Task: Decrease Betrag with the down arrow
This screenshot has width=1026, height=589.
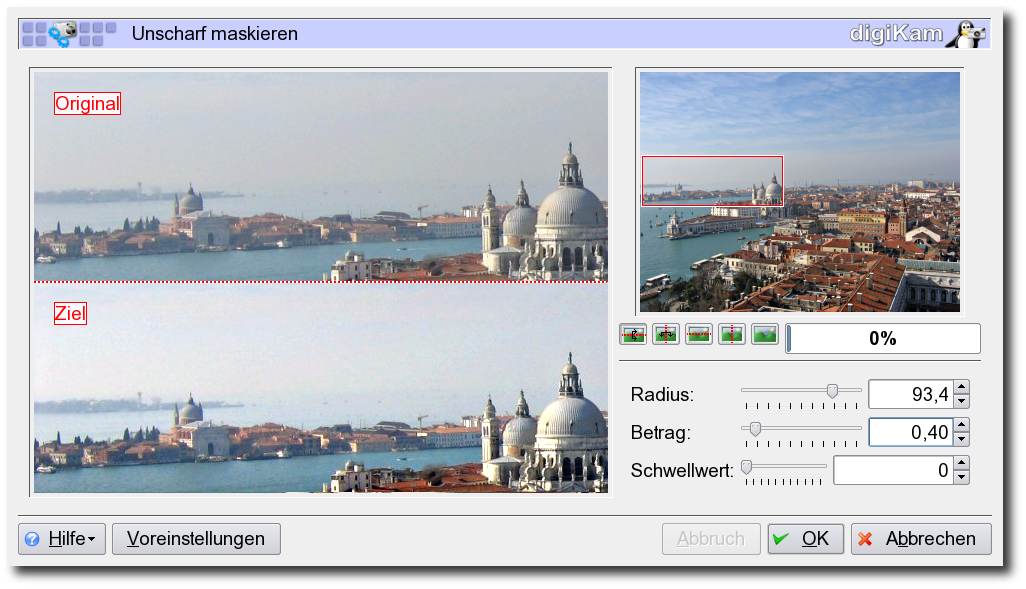Action: (x=961, y=439)
